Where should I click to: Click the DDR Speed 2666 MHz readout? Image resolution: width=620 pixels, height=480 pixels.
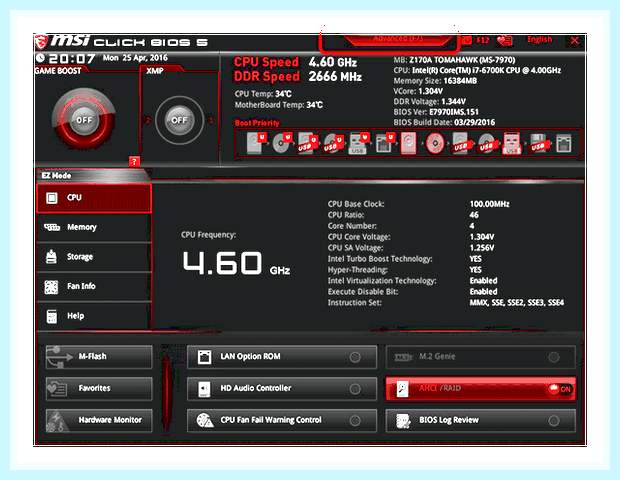pyautogui.click(x=298, y=76)
